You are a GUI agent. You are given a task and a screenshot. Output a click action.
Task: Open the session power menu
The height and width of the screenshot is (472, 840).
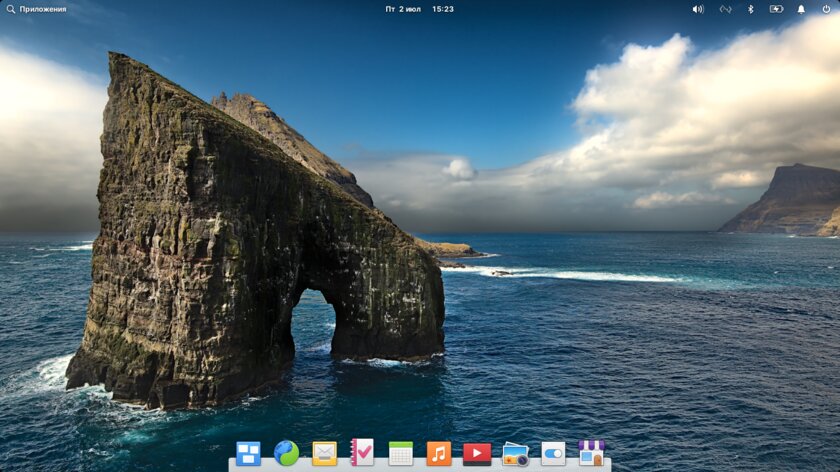pos(826,9)
